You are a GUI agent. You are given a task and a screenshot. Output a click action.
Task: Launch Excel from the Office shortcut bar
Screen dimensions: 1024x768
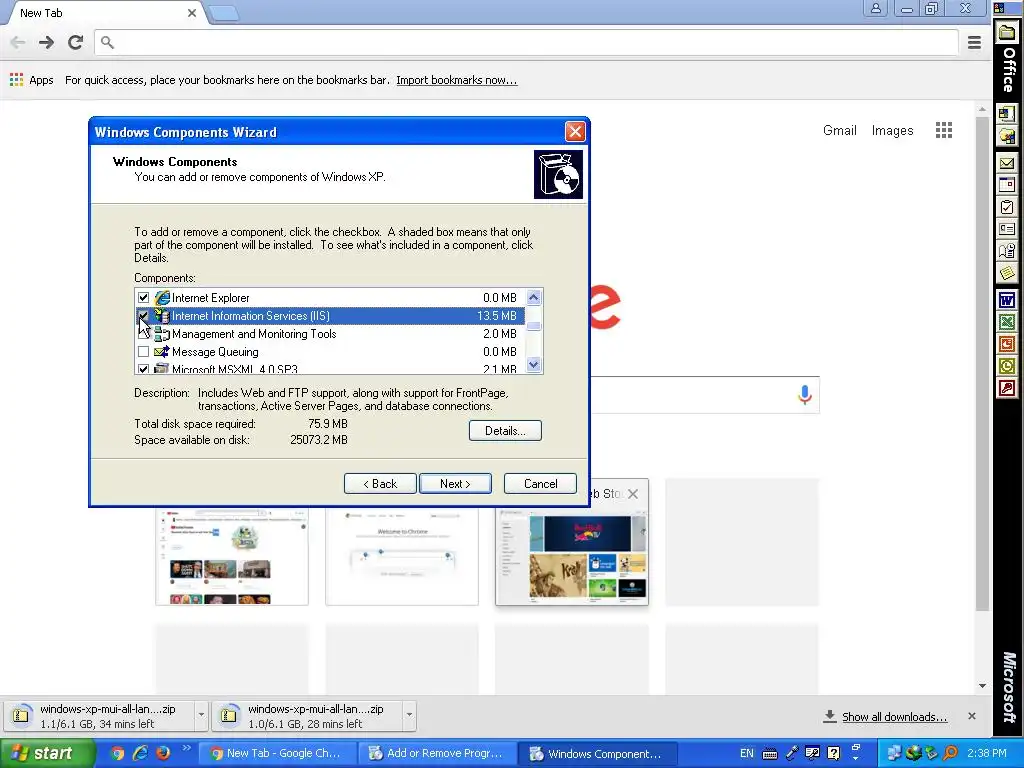pos(1006,322)
